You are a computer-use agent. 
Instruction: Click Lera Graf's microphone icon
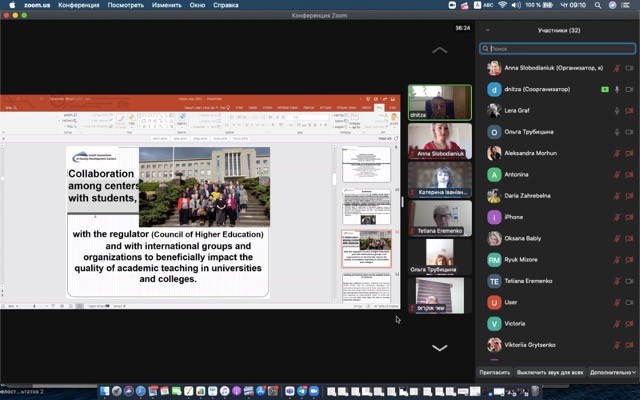pos(617,110)
